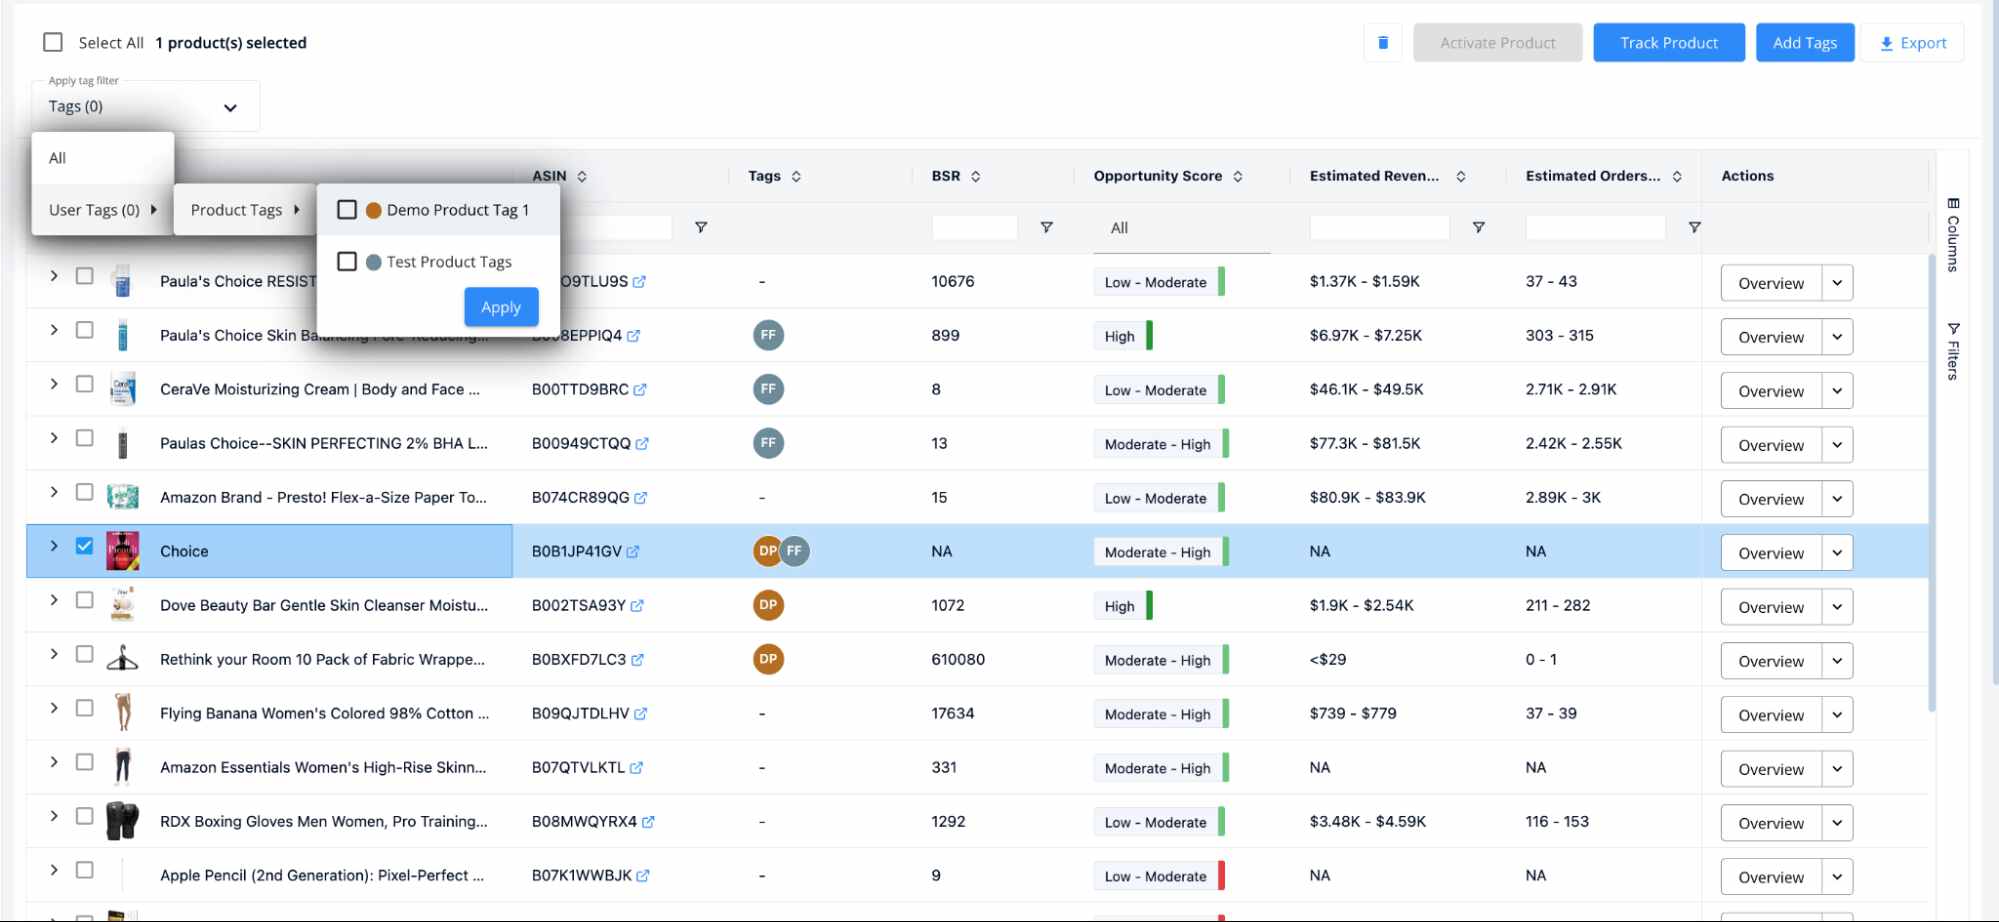Click DP tag badge on Dove Beauty Bar row
The width and height of the screenshot is (1999, 922).
(x=768, y=605)
